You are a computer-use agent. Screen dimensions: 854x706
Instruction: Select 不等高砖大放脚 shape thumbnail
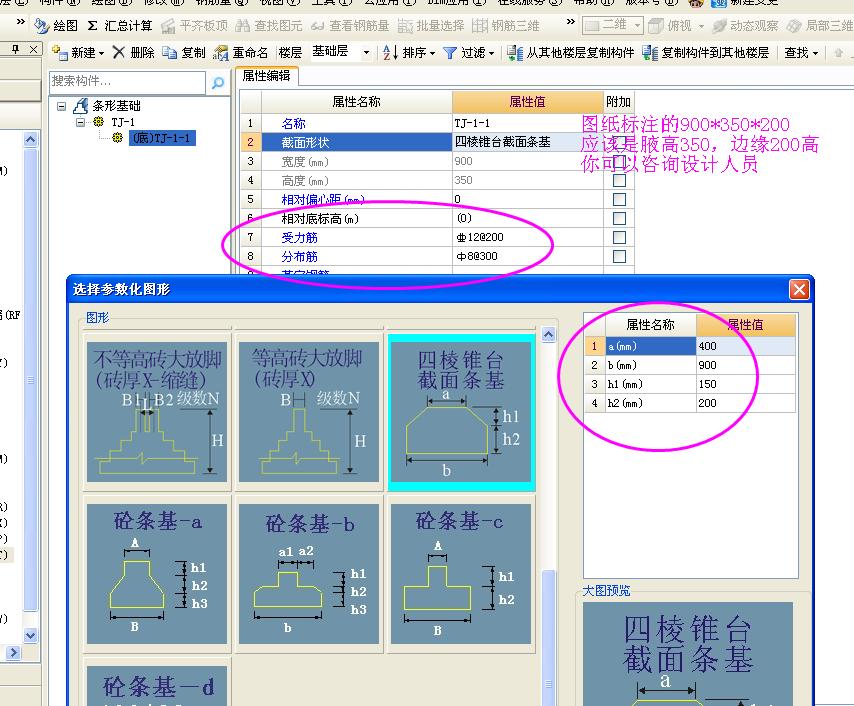157,412
